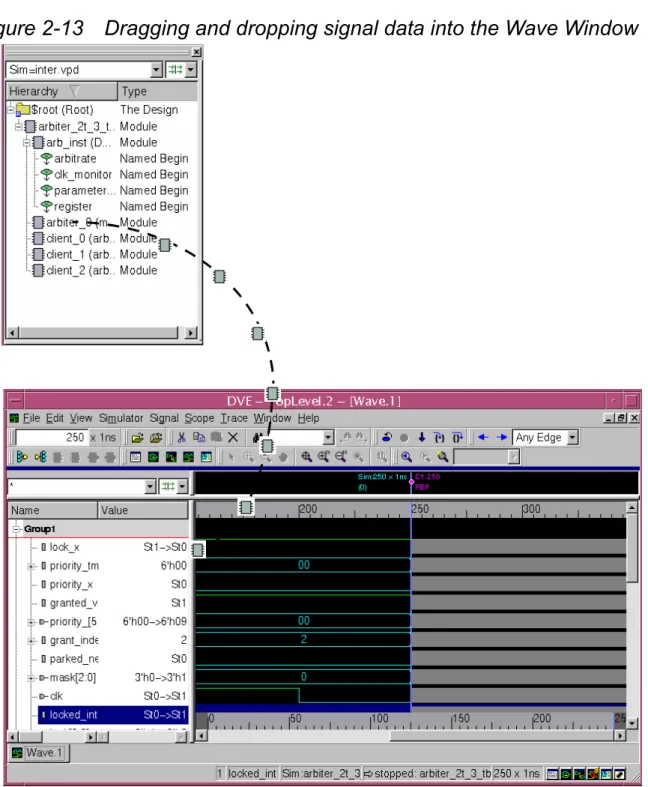Screen dimensions: 648x787
Task: Open the Edit menu
Action: (x=55, y=418)
